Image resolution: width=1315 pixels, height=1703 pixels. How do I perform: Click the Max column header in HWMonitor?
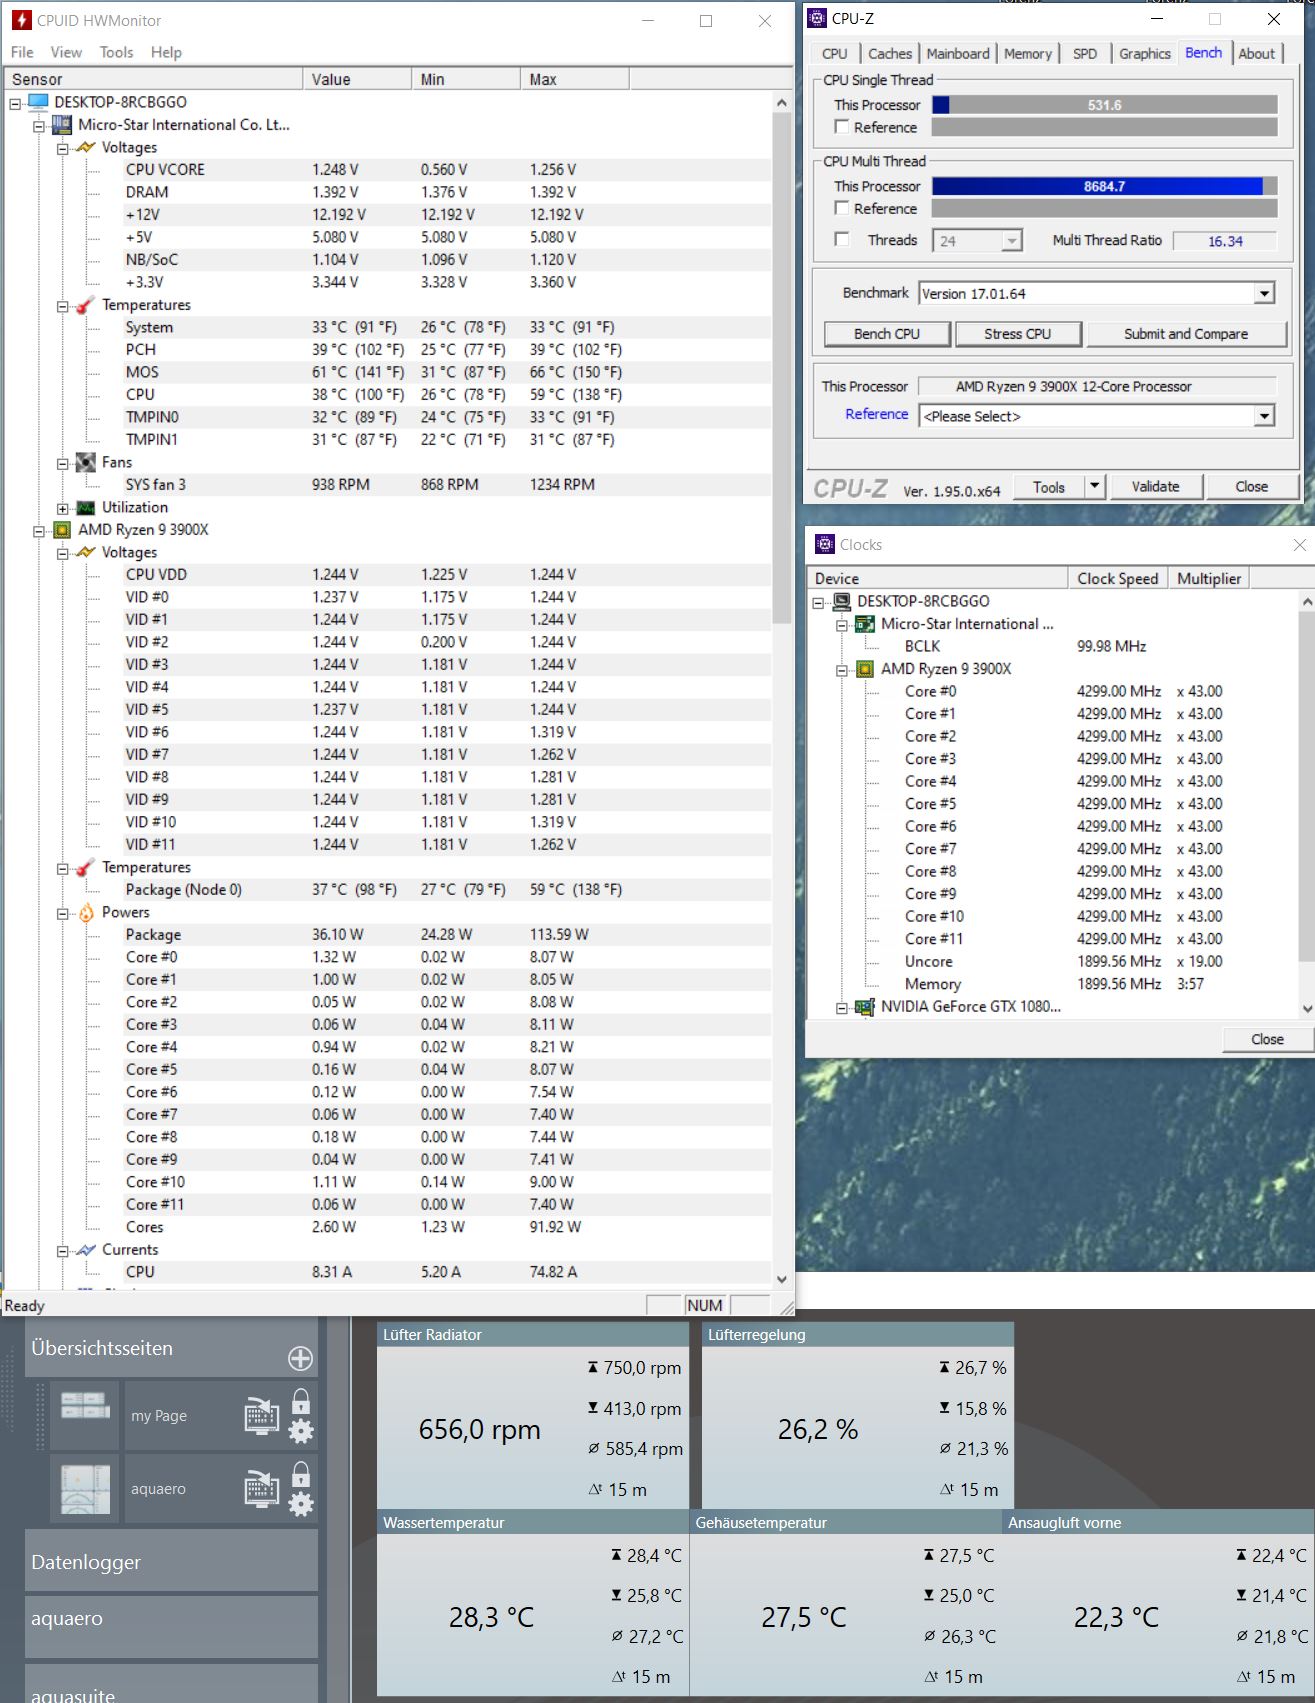click(575, 79)
